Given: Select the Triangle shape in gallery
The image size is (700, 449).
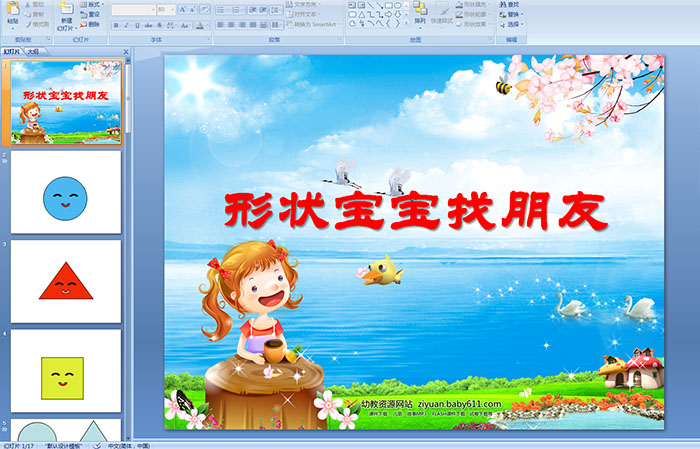Looking at the screenshot, I should pos(362,15).
